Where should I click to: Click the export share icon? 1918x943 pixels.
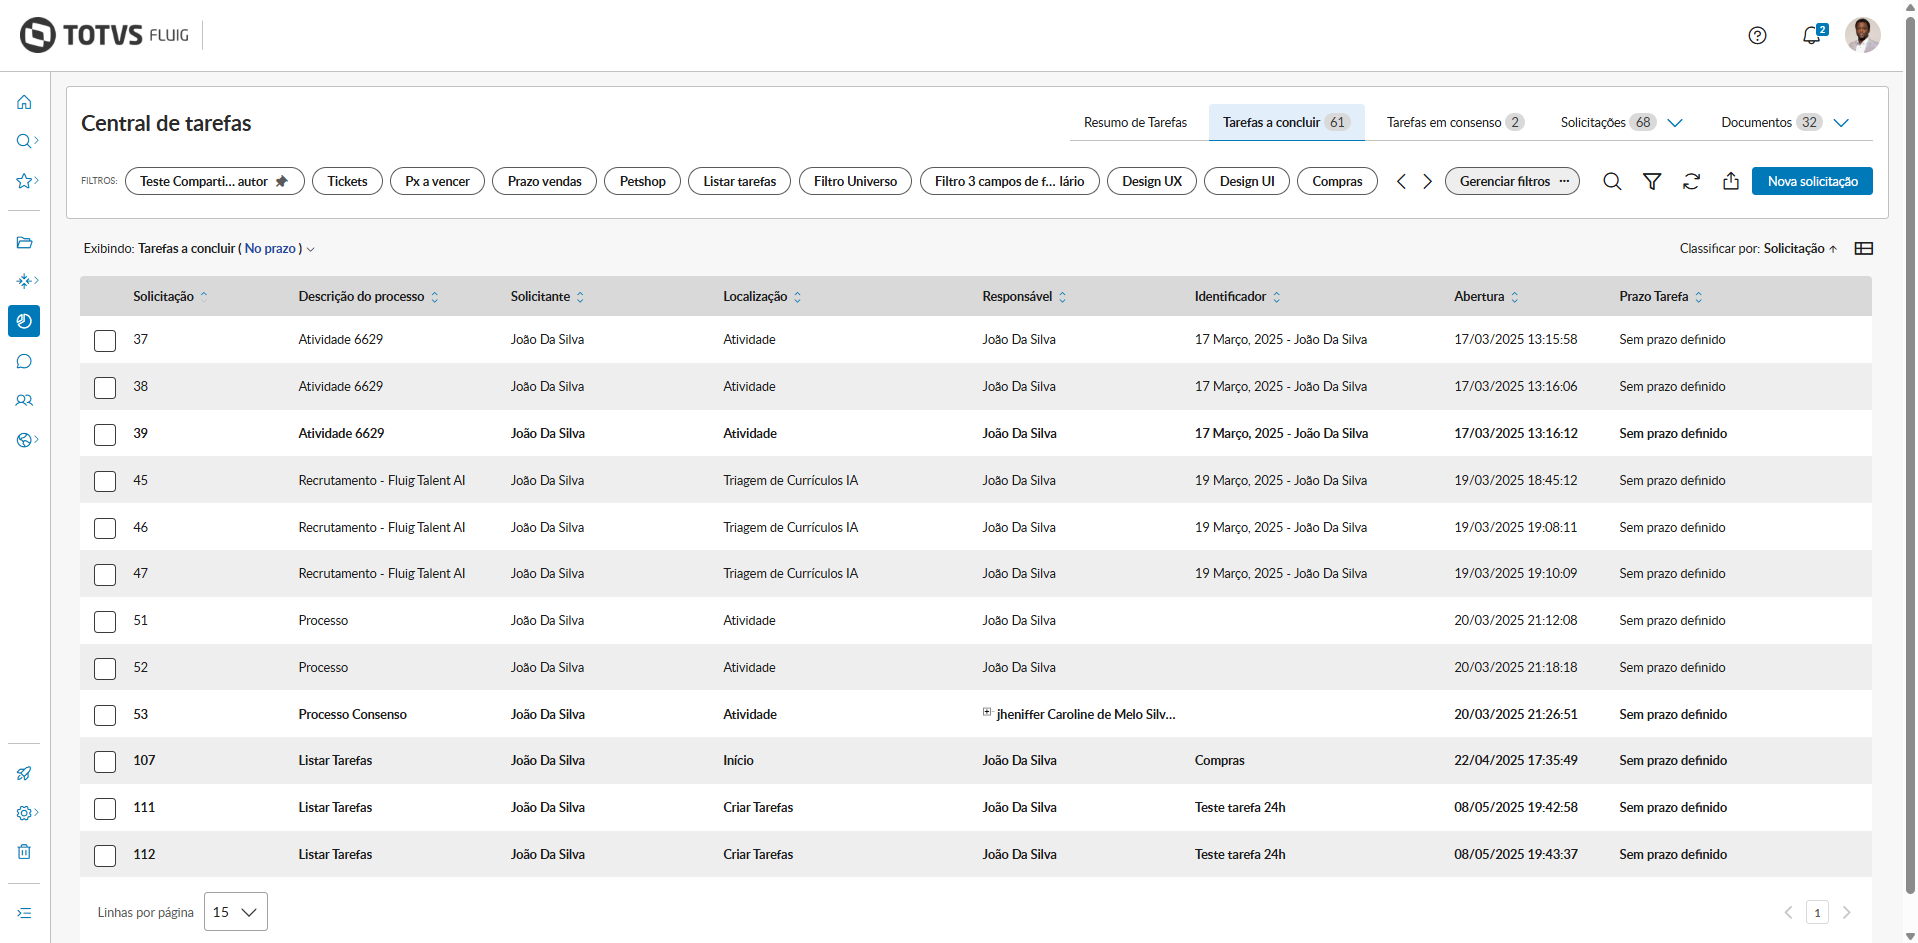(x=1731, y=181)
